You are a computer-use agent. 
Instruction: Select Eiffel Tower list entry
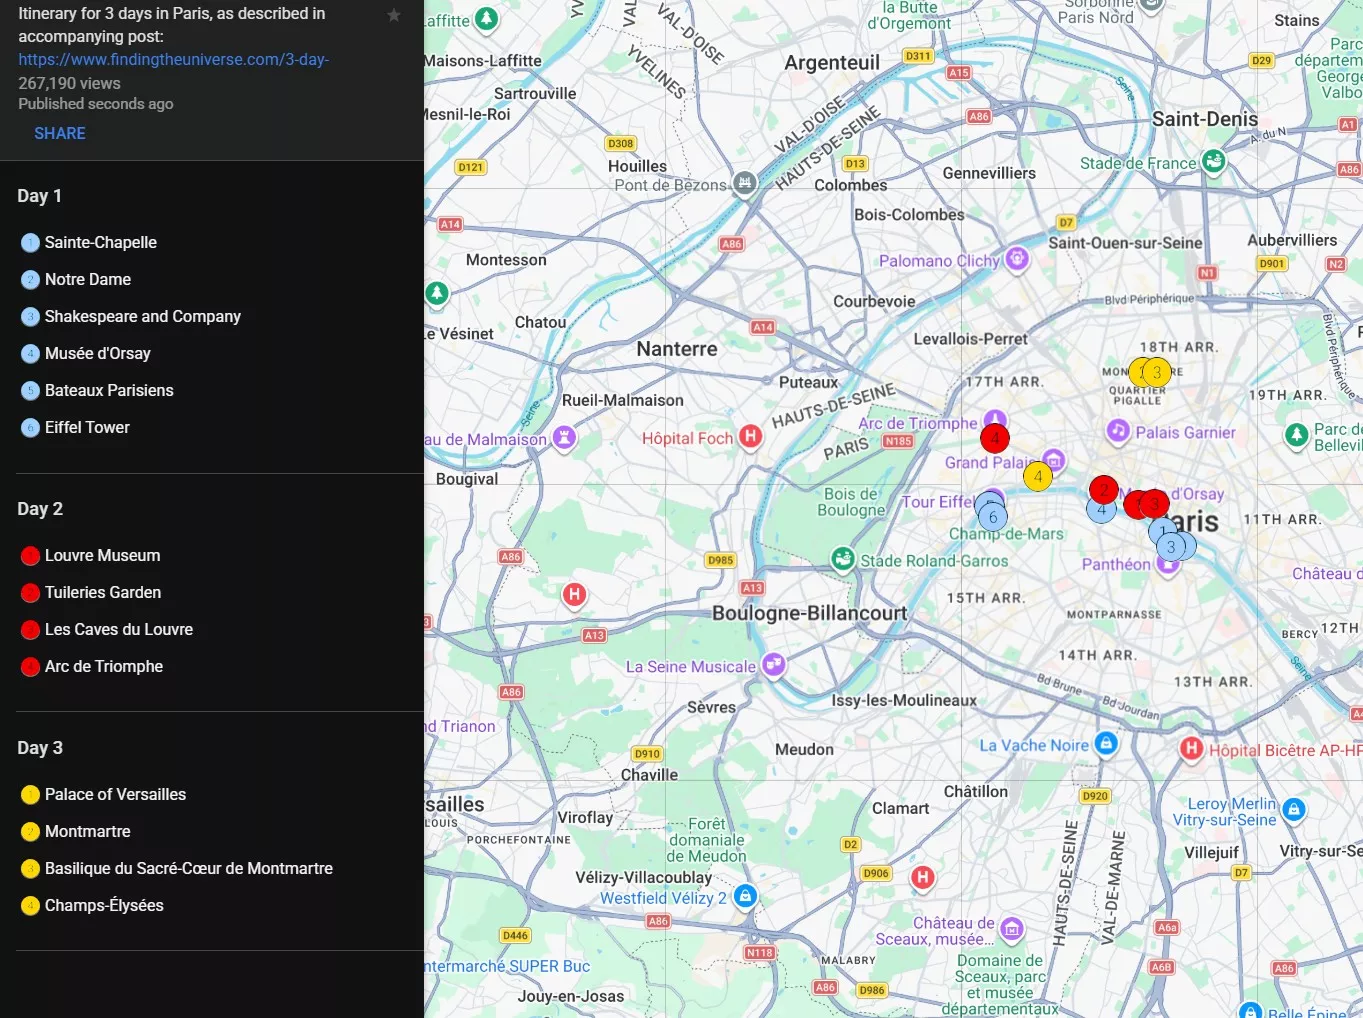tap(87, 427)
